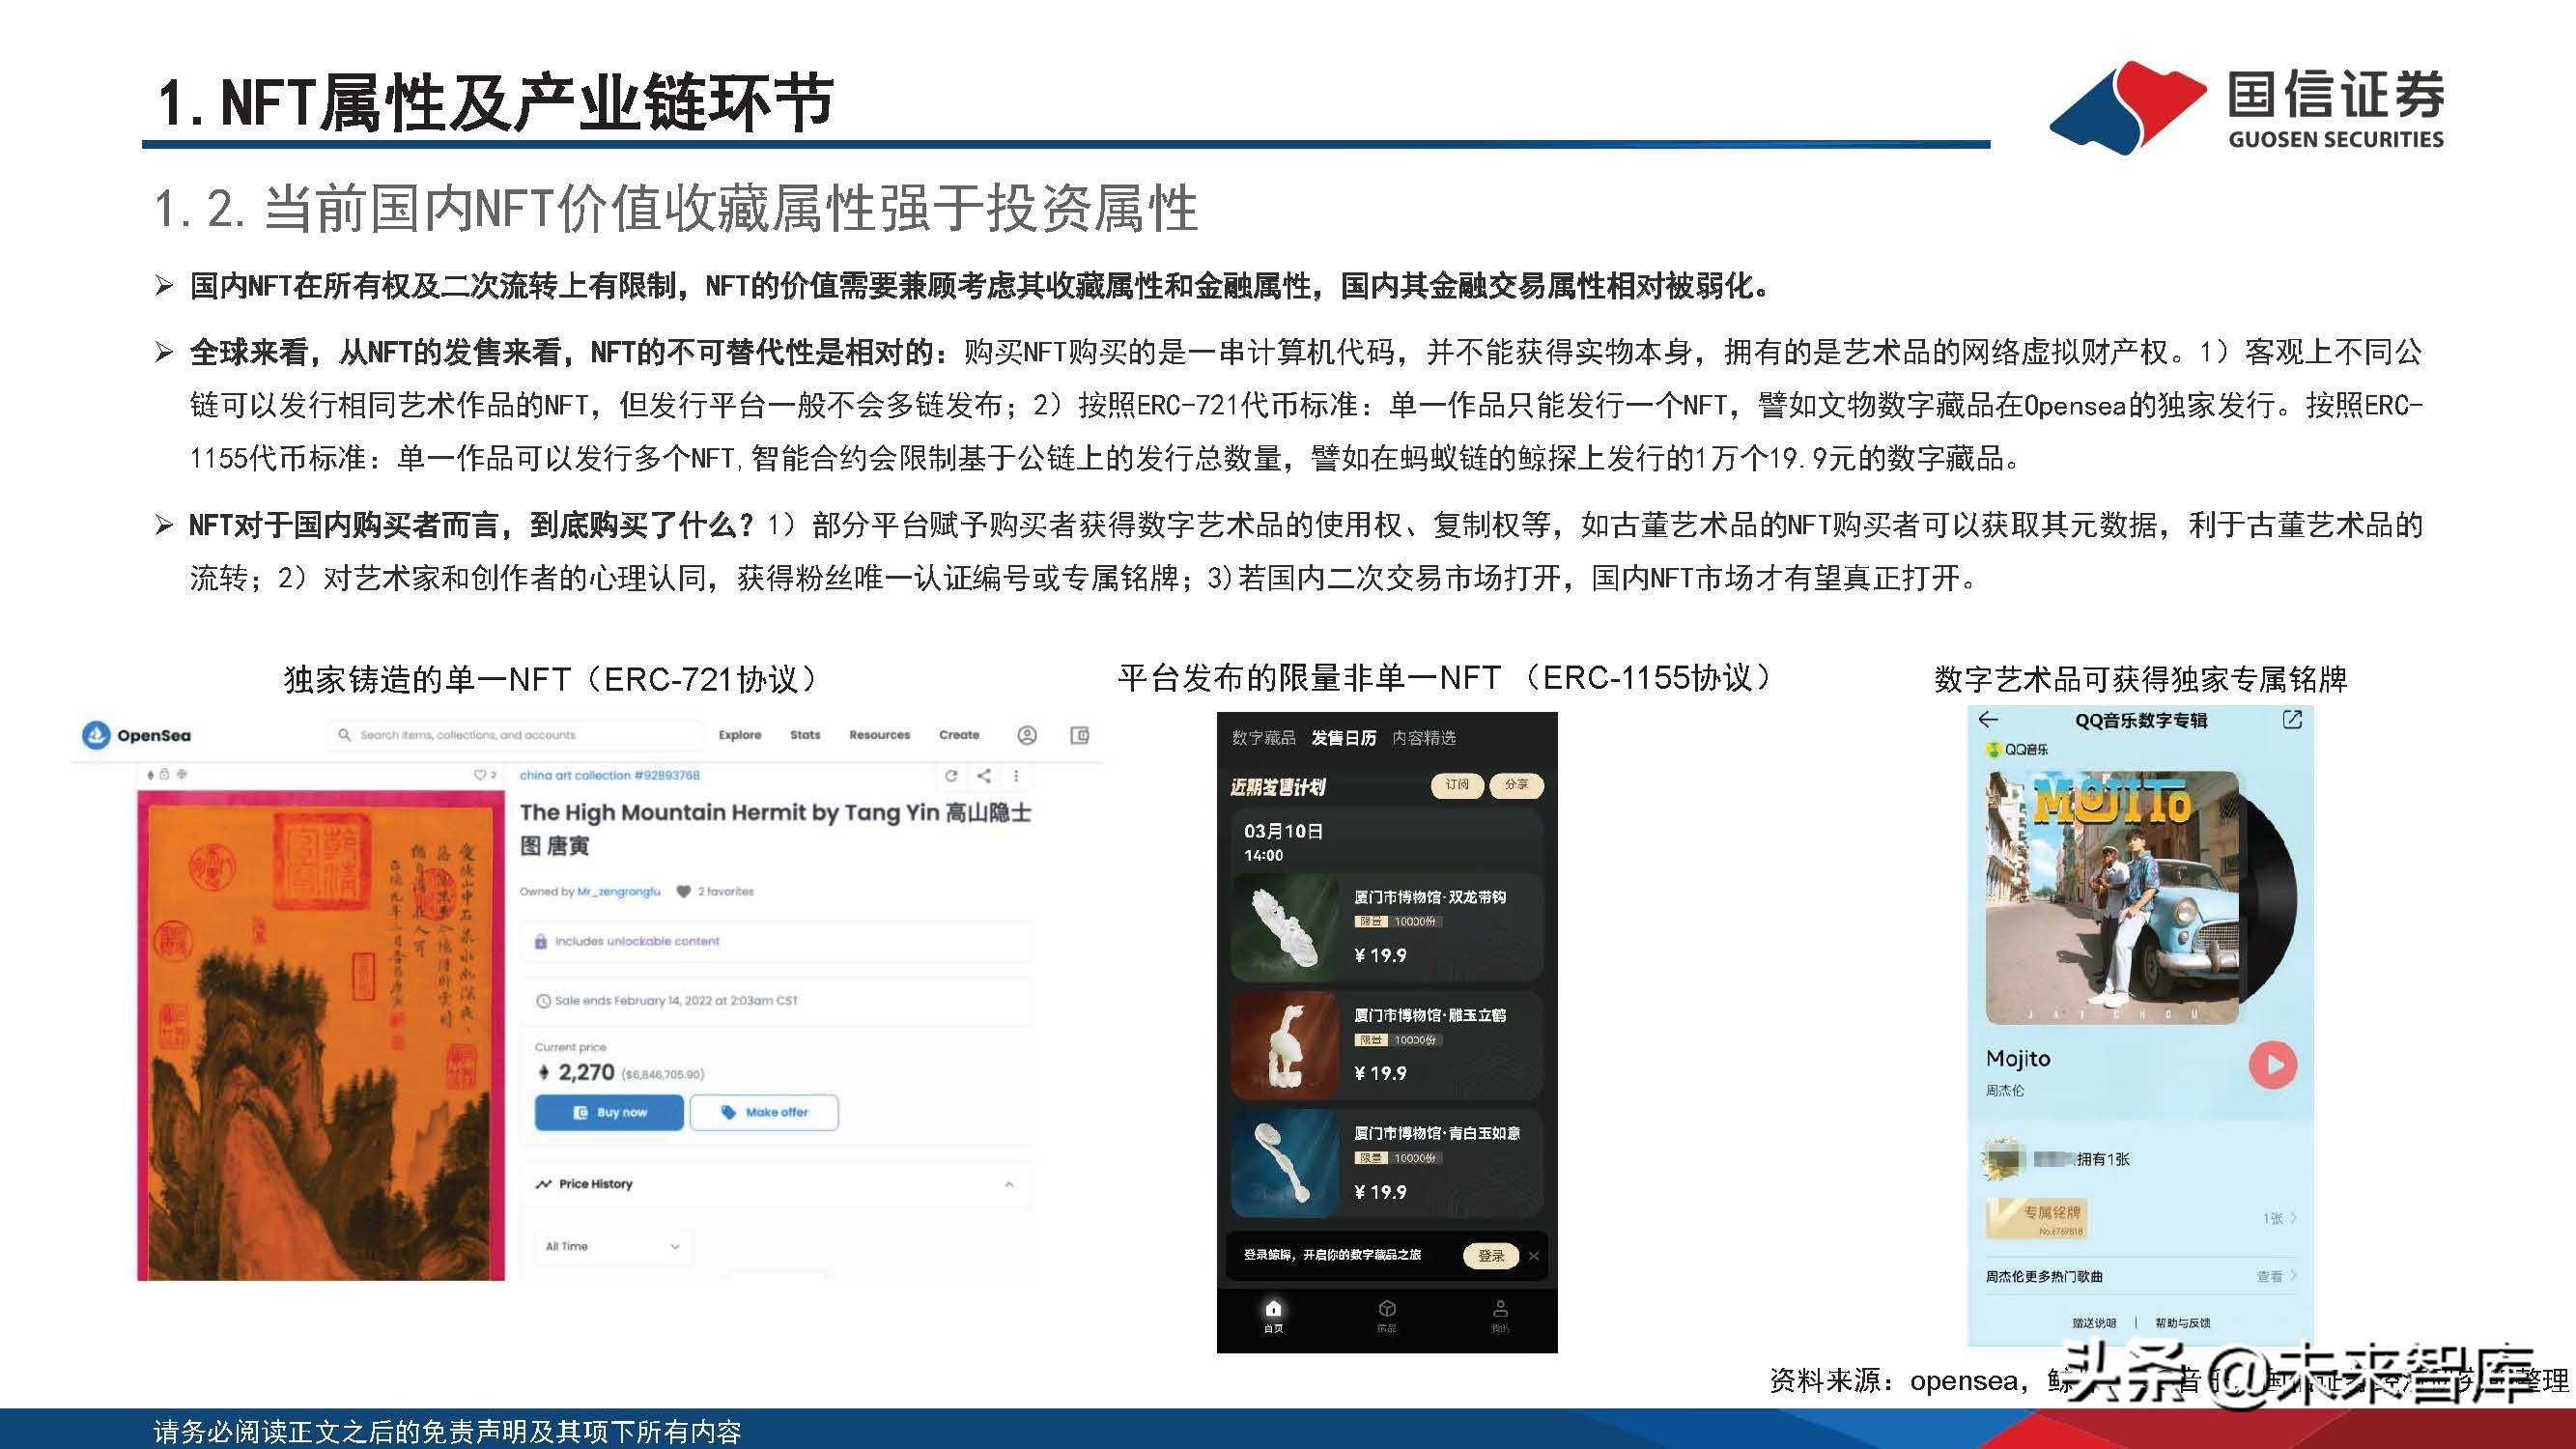
Task: Expand the 专属铭牌 entry via its chevron
Action: tap(2295, 1218)
